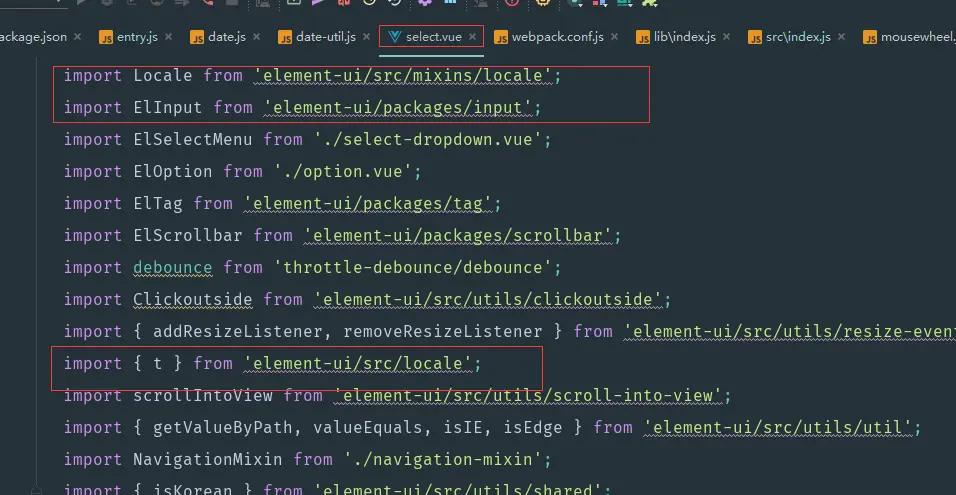This screenshot has height=495, width=956.
Task: Close the webpack.conf.js tab
Action: coord(615,37)
